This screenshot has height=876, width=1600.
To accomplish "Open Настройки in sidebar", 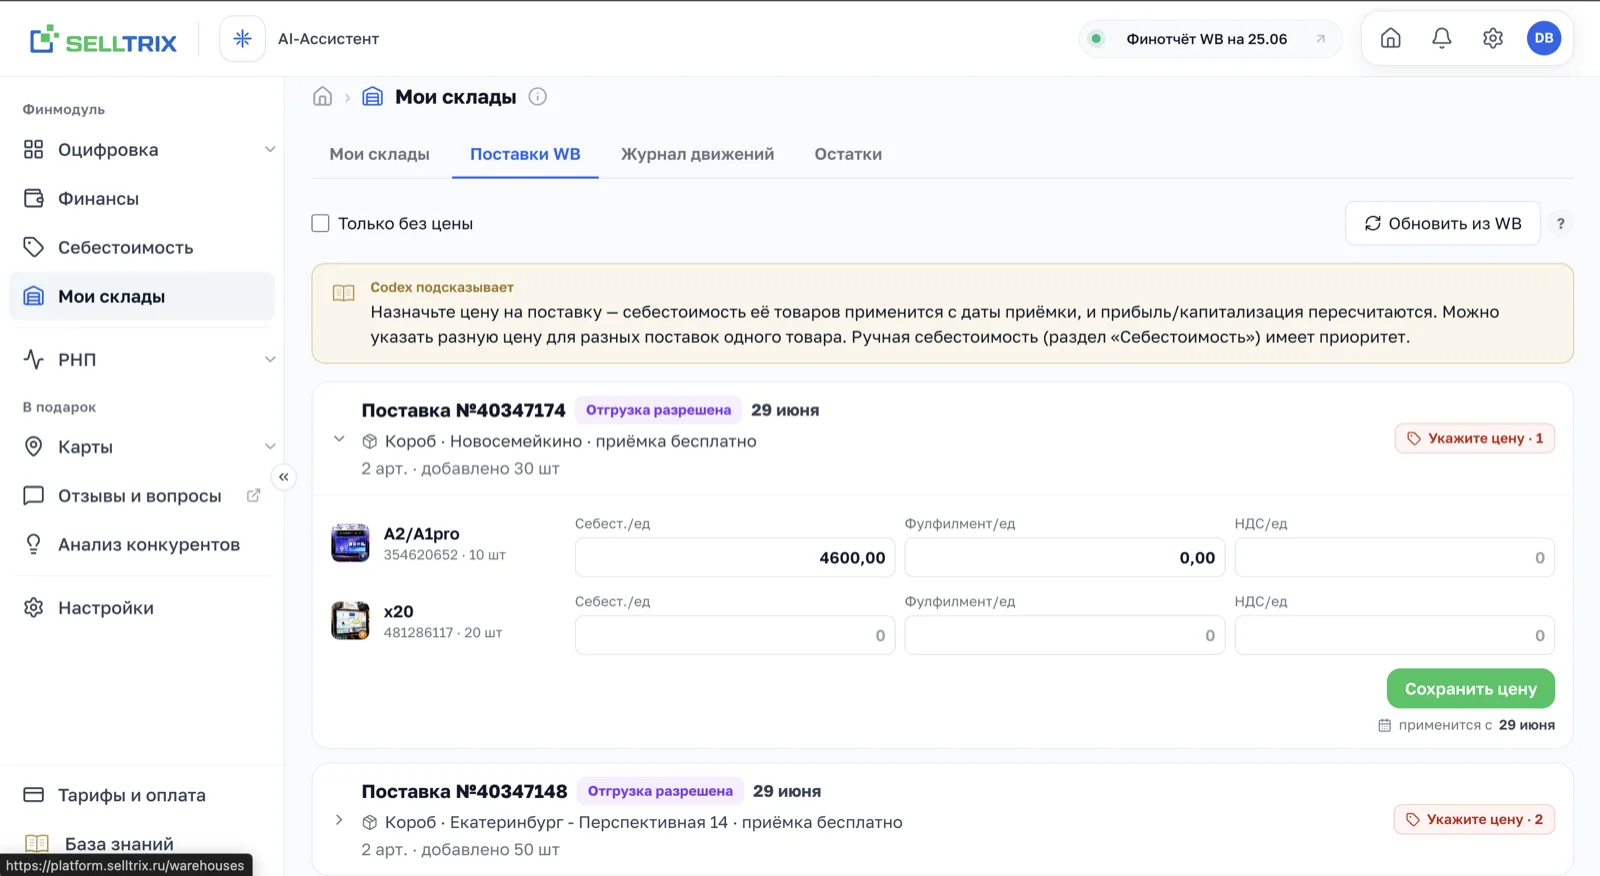I will pos(142,608).
